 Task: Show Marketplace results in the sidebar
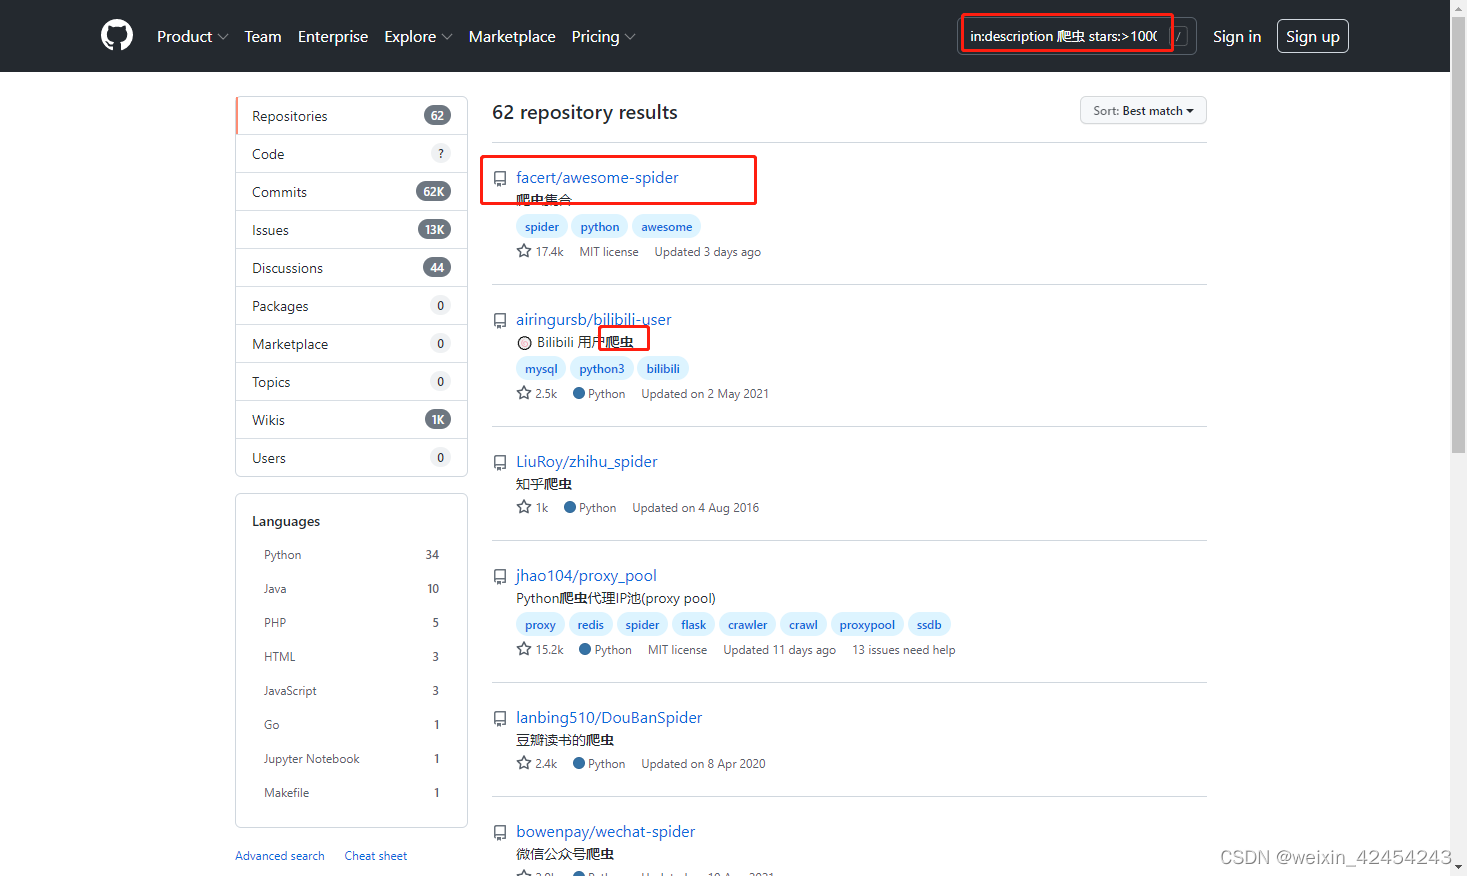tap(351, 344)
